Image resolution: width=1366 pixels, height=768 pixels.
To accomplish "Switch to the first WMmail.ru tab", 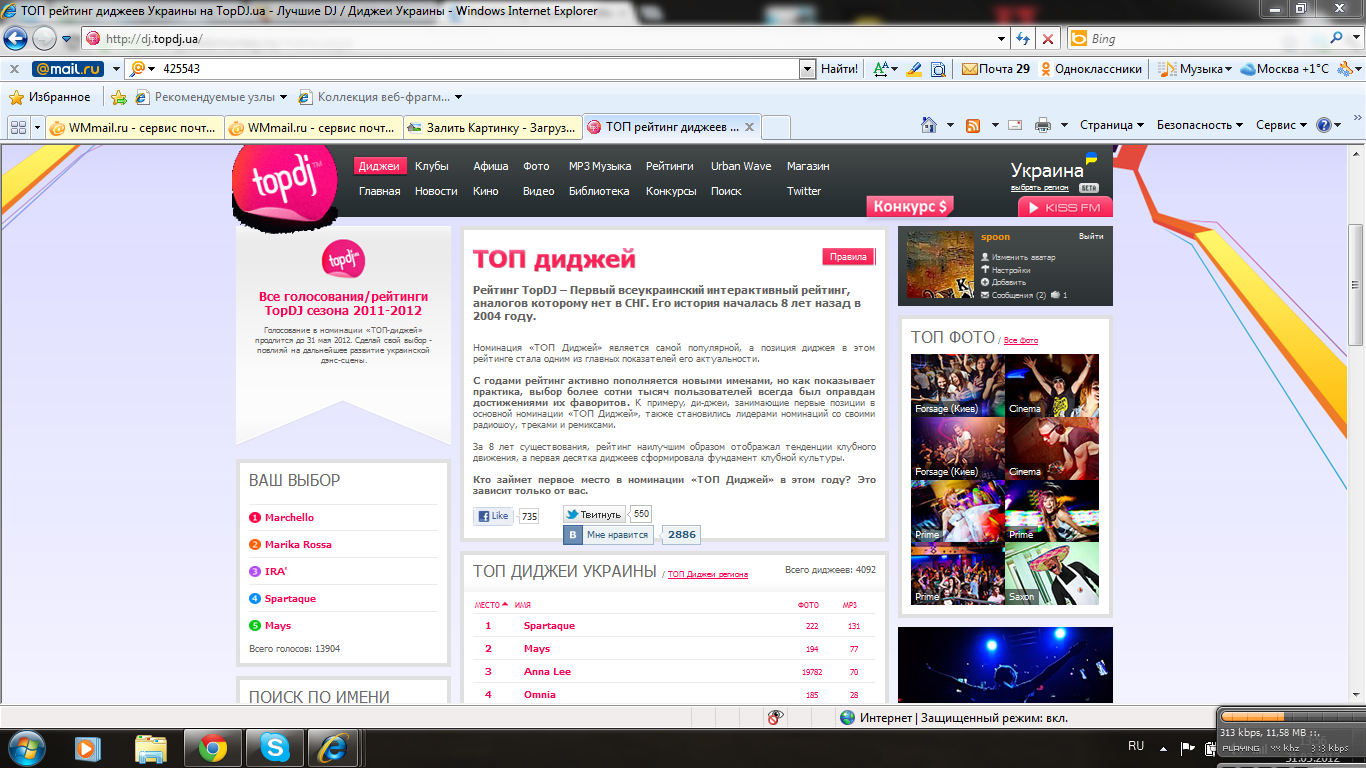I will click(x=133, y=127).
